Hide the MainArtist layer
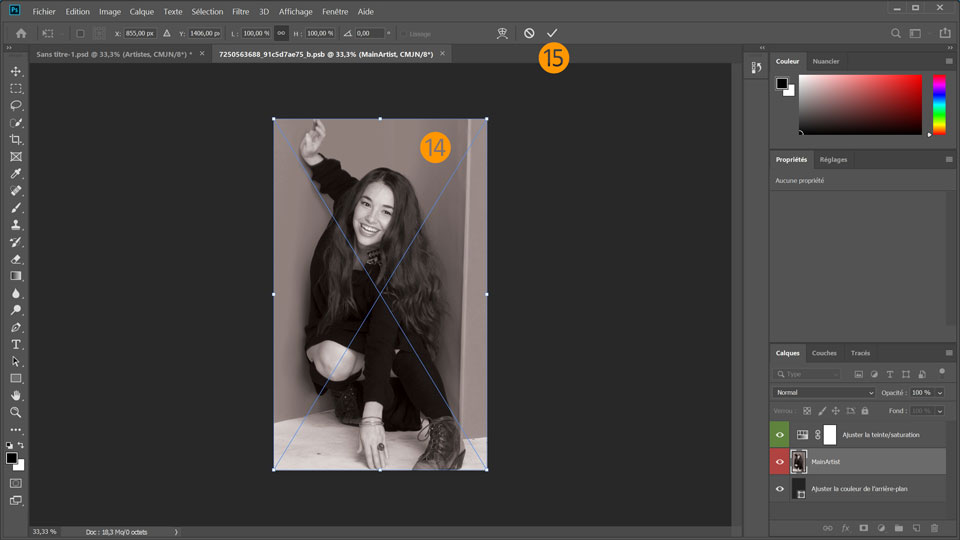This screenshot has width=960, height=540. tap(780, 461)
